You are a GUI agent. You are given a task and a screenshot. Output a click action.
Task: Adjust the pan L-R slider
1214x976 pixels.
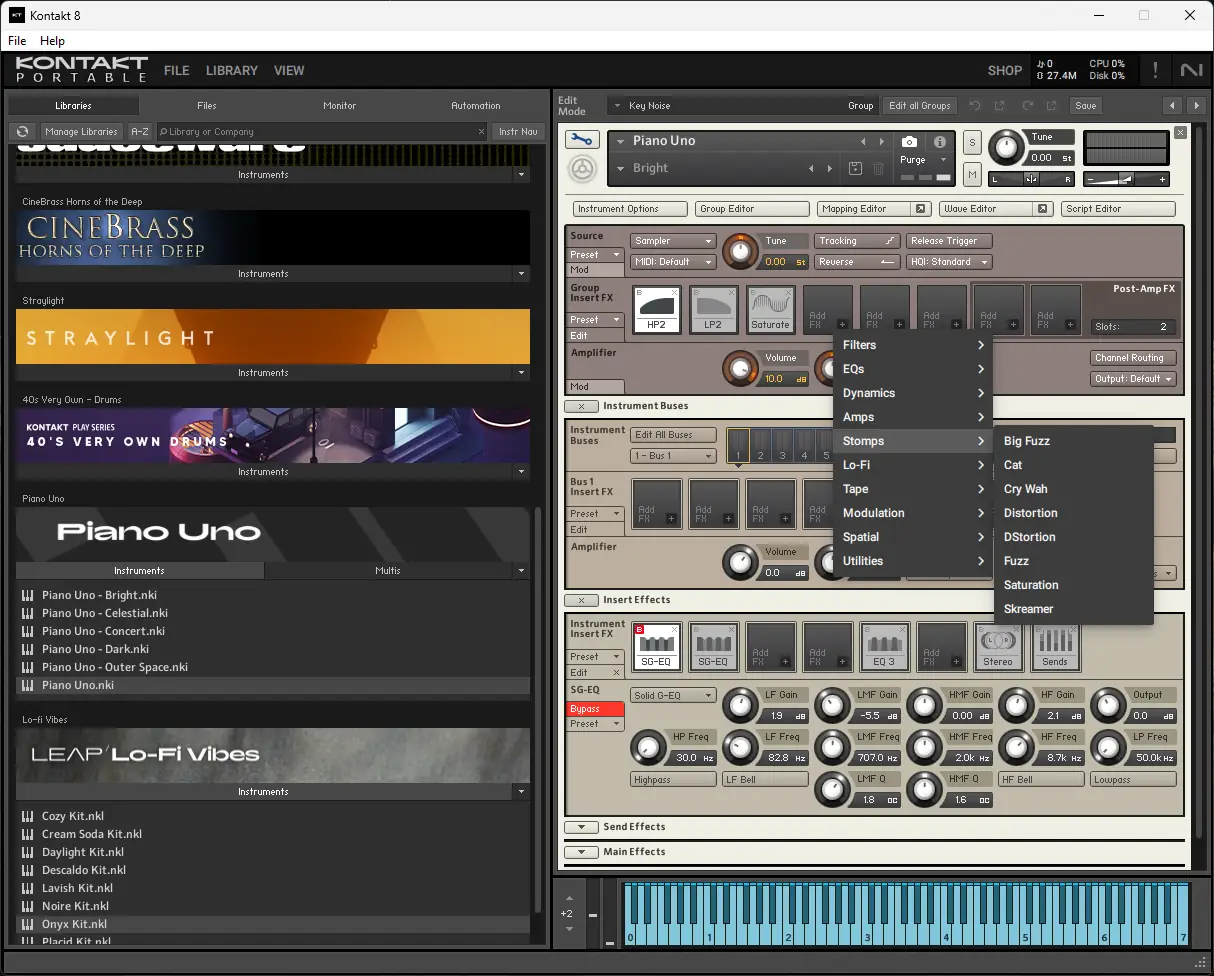1031,179
